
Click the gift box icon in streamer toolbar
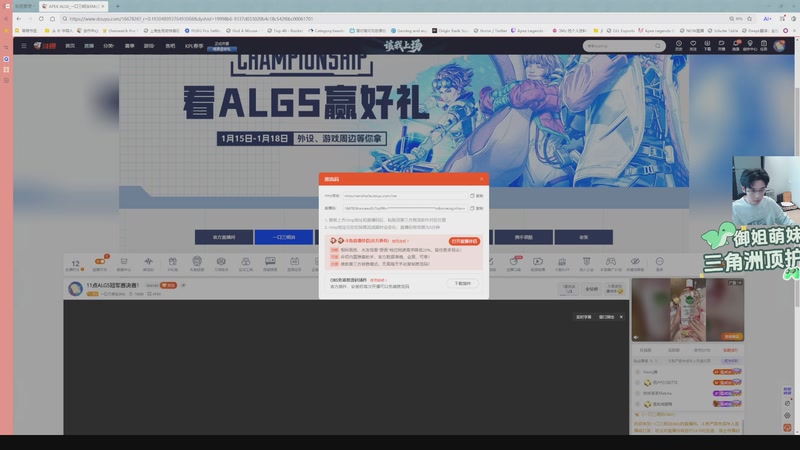172,262
